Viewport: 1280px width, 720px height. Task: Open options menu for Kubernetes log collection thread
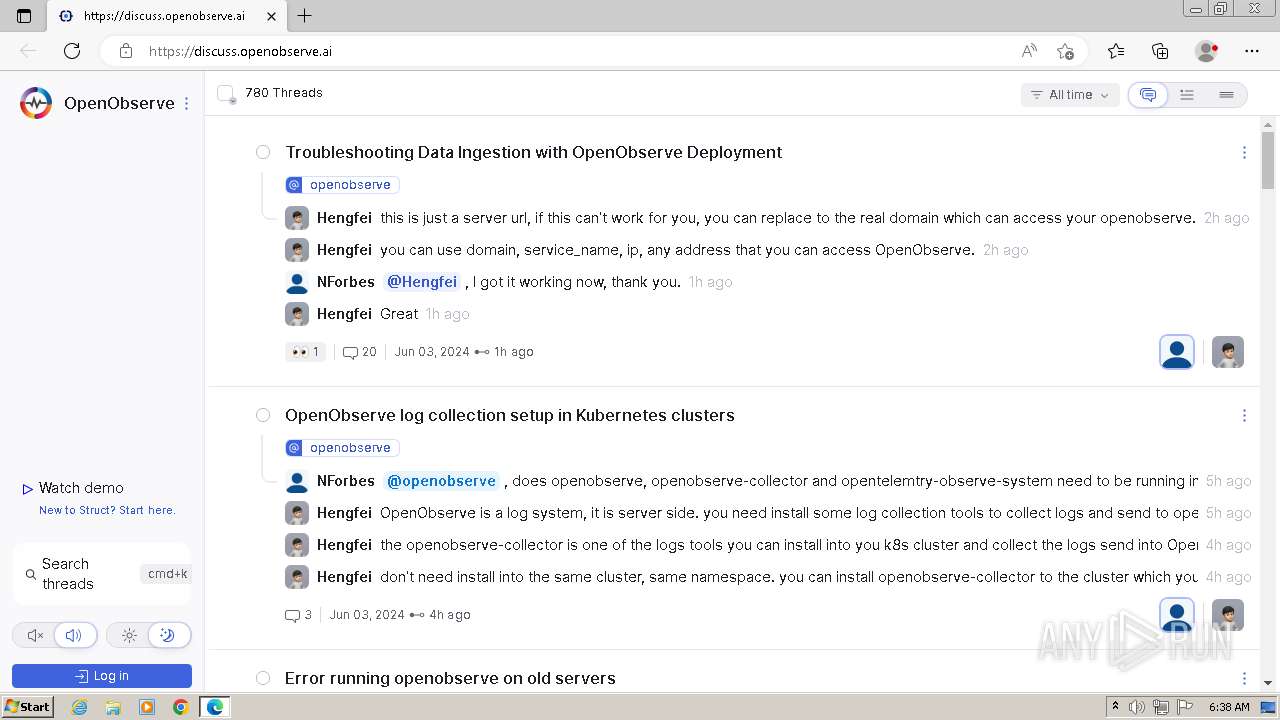[1244, 416]
